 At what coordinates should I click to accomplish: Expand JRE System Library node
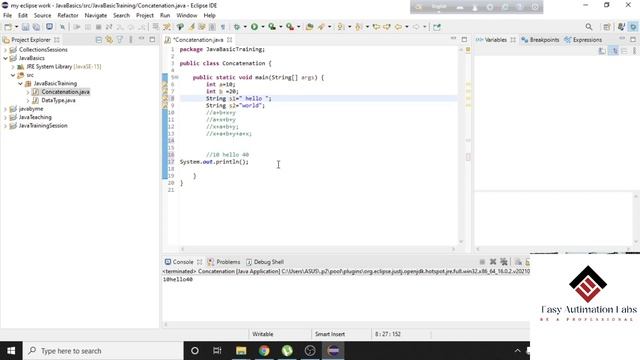13,67
